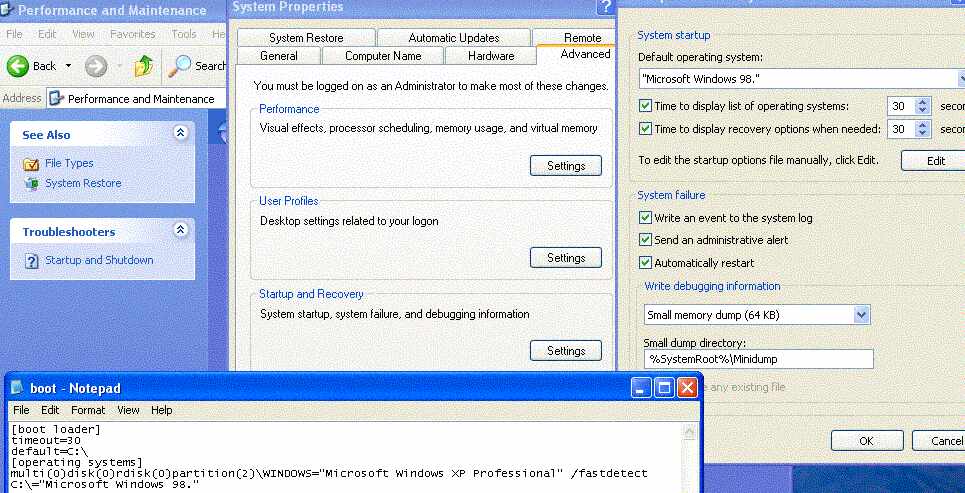Viewport: 965px width, 493px height.
Task: Open Notepad View menu
Action: pyautogui.click(x=128, y=410)
